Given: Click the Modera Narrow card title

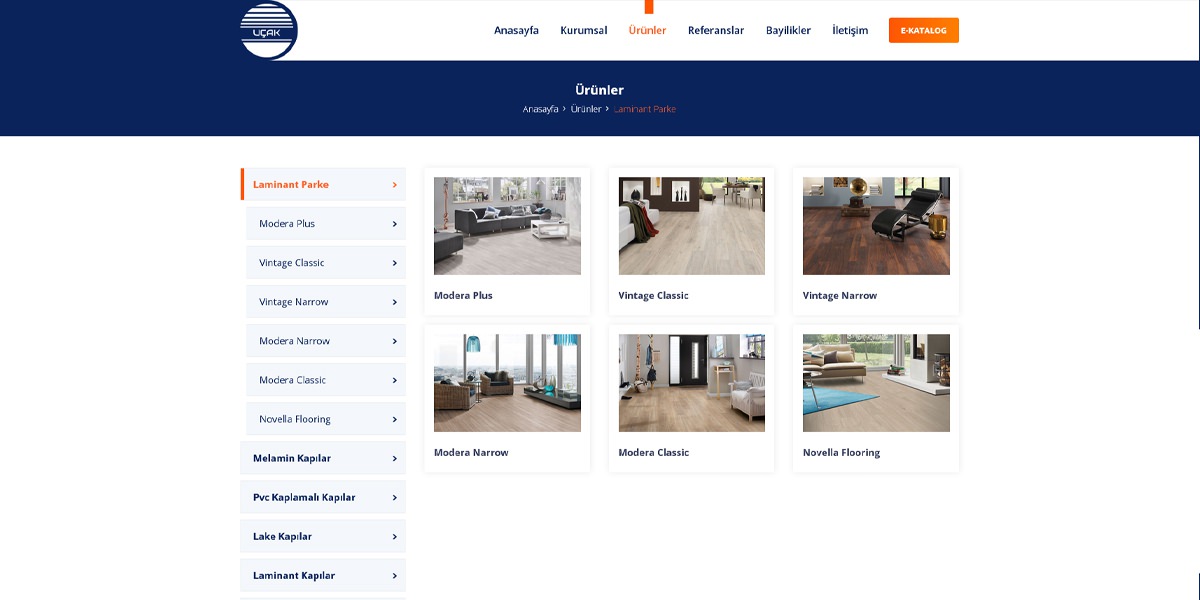Looking at the screenshot, I should (471, 453).
